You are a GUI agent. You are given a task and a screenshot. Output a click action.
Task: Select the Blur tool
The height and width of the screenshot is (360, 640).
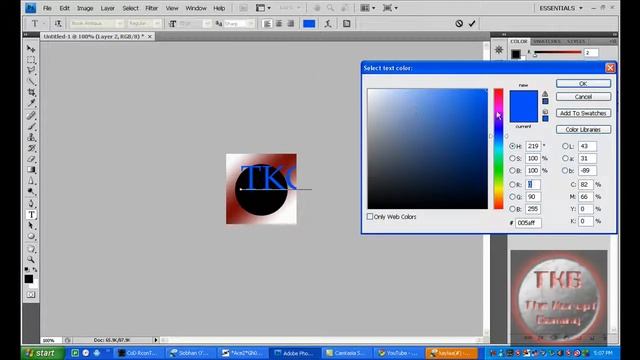[31, 181]
